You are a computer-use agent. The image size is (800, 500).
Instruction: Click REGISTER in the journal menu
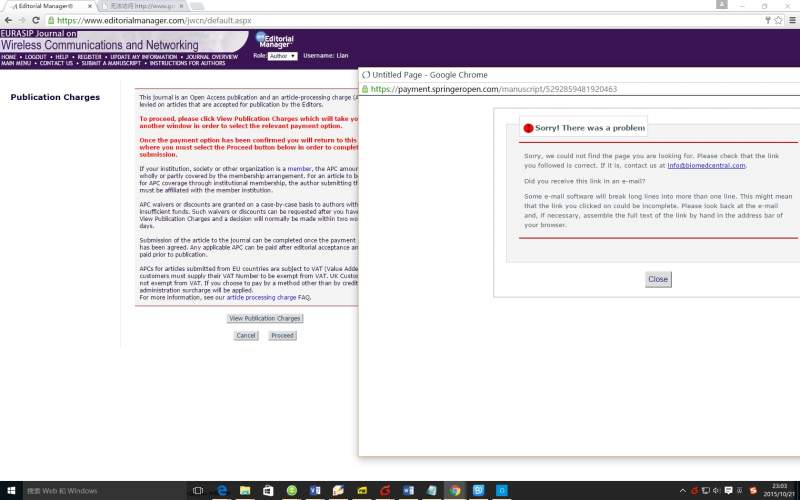point(89,57)
